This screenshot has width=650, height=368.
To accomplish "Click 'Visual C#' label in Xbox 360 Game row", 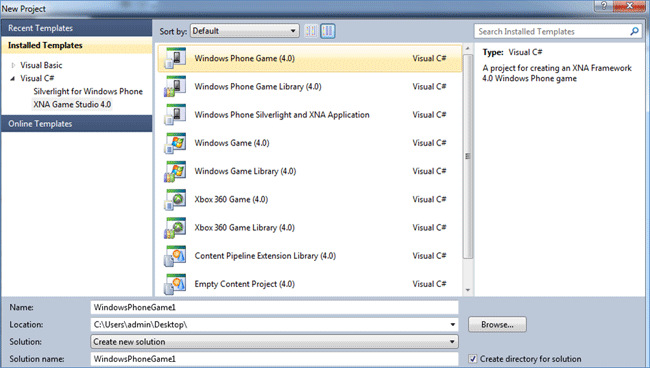I will [429, 199].
